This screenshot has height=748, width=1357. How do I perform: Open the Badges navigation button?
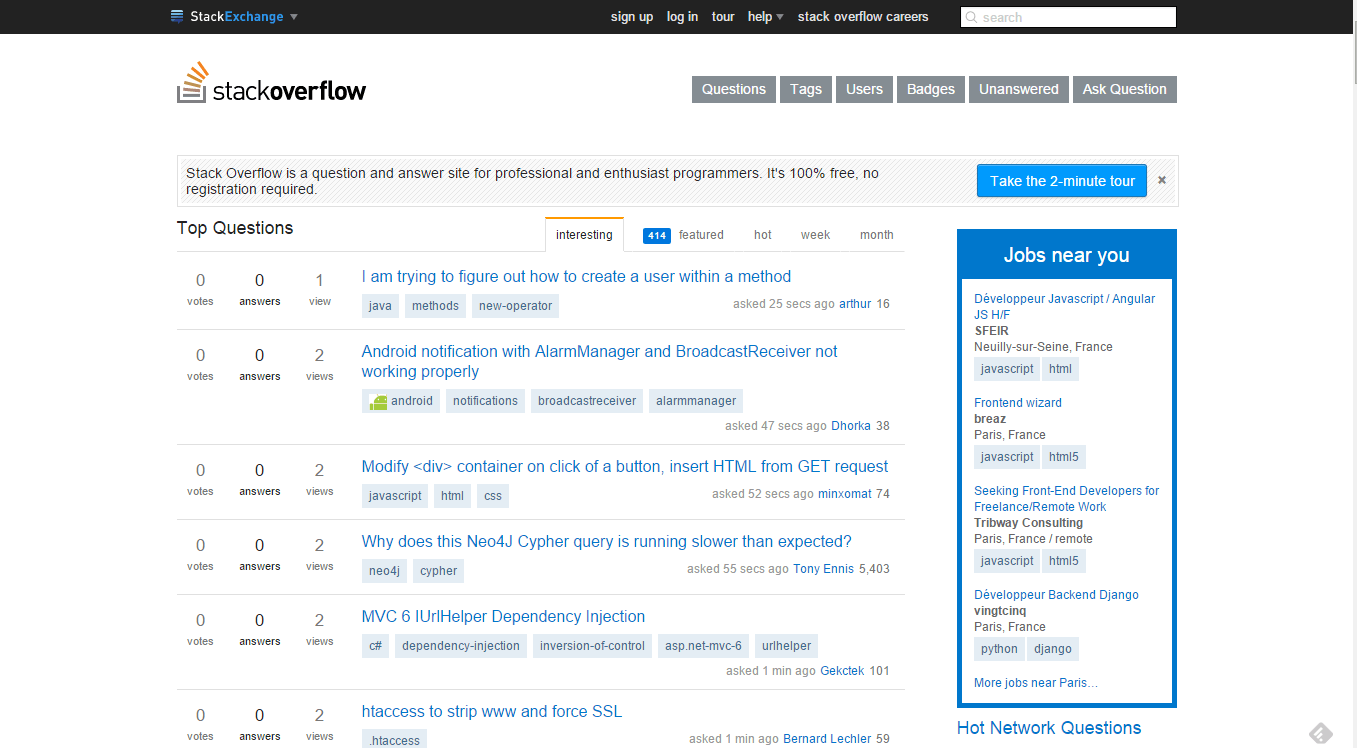pyautogui.click(x=931, y=89)
